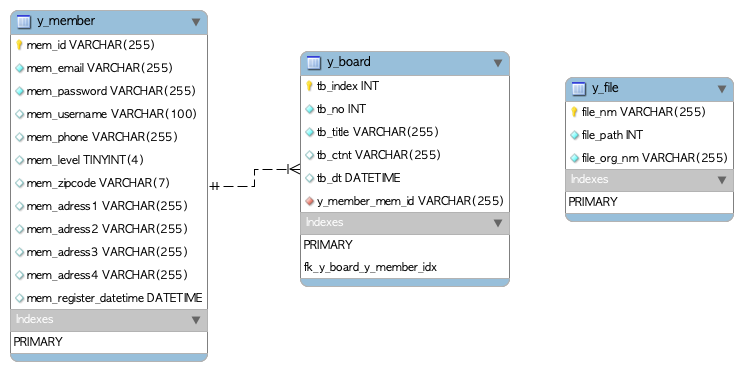Click the y_board table icon
Image resolution: width=743 pixels, height=371 pixels.
point(314,63)
